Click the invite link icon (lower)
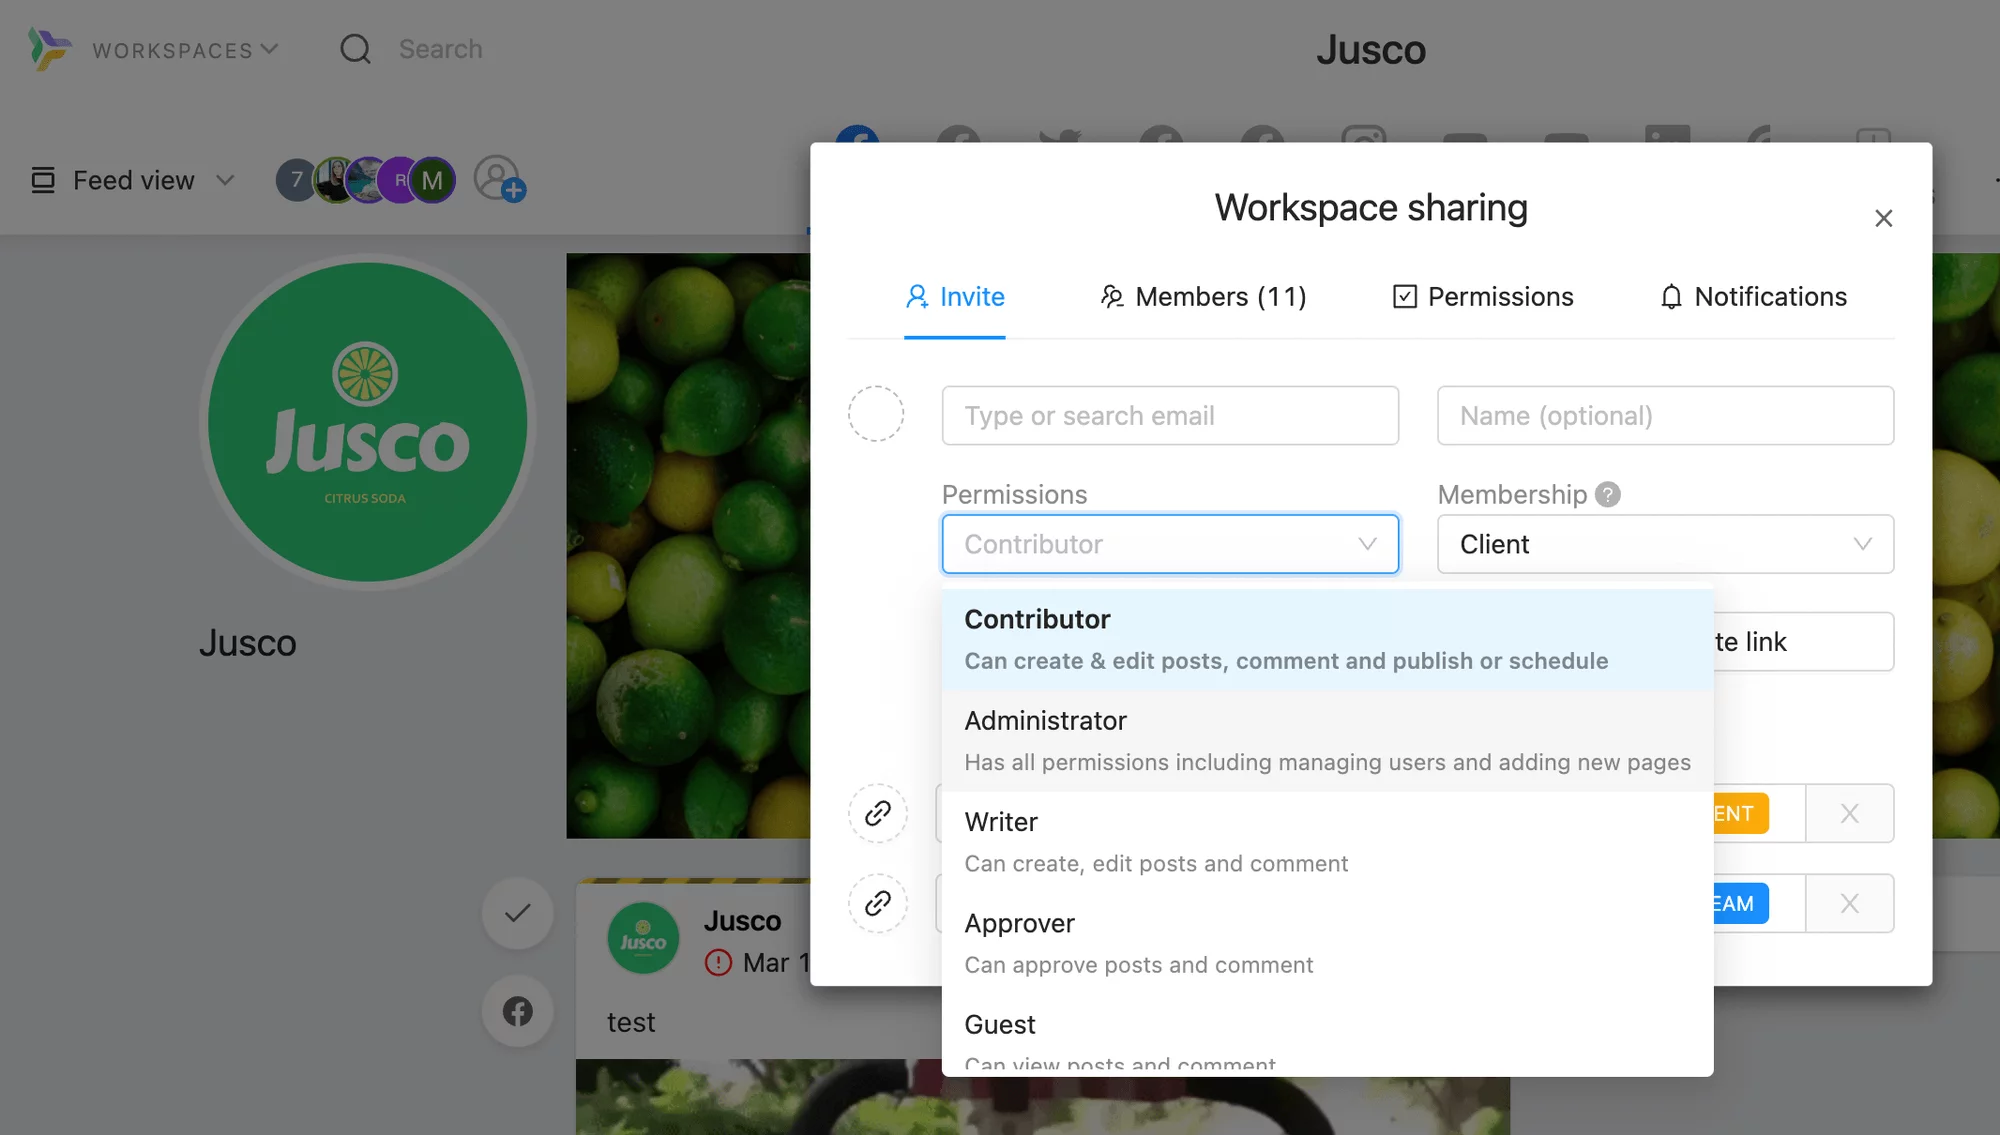The height and width of the screenshot is (1135, 2000). pyautogui.click(x=876, y=903)
